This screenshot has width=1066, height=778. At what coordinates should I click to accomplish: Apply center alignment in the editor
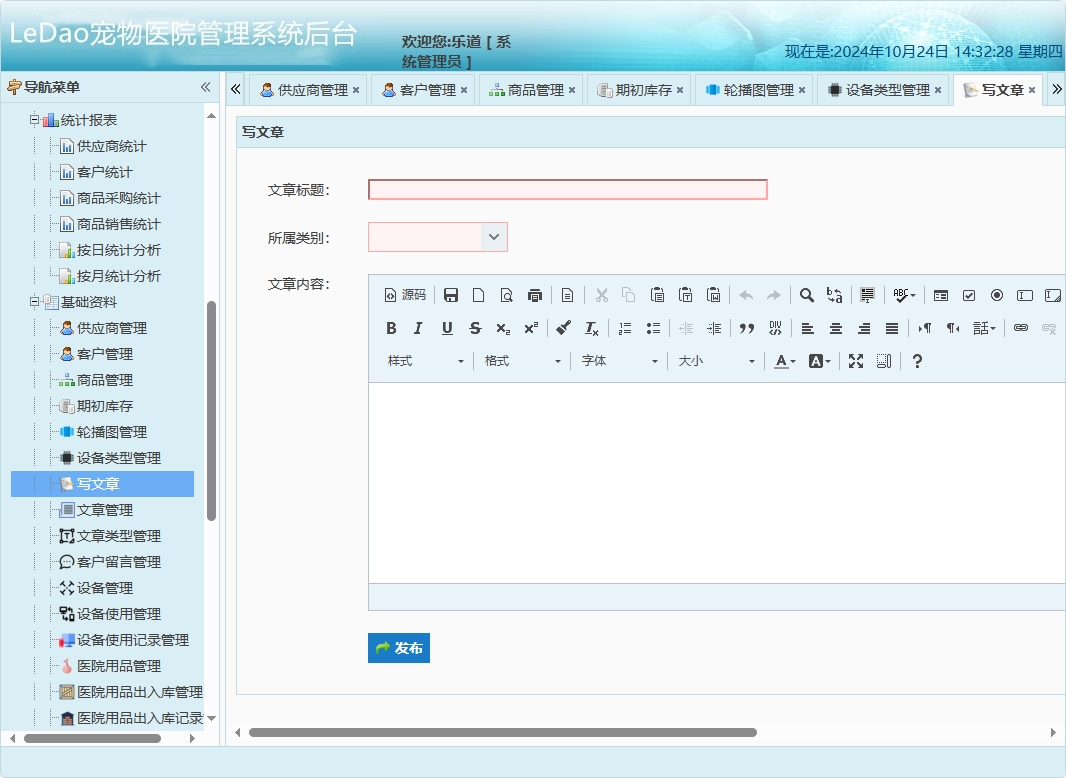pyautogui.click(x=835, y=327)
